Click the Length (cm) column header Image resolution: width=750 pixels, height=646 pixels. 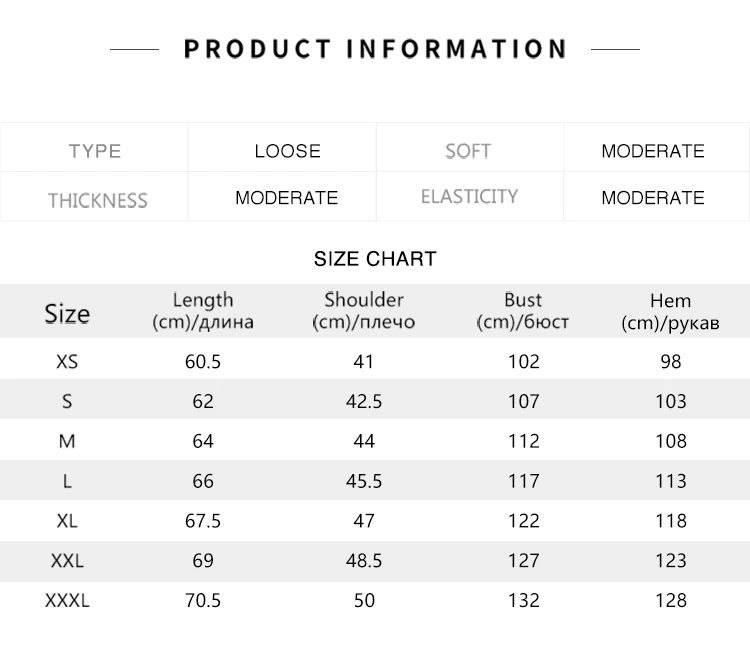click(203, 311)
